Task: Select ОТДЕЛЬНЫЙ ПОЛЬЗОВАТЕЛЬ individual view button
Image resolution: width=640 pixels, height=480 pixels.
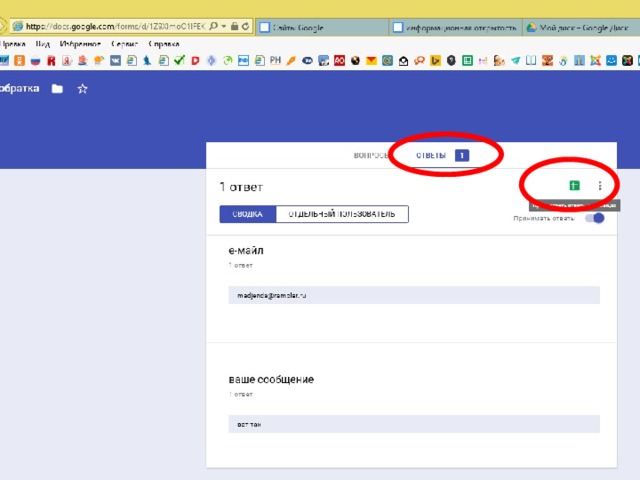Action: click(342, 214)
